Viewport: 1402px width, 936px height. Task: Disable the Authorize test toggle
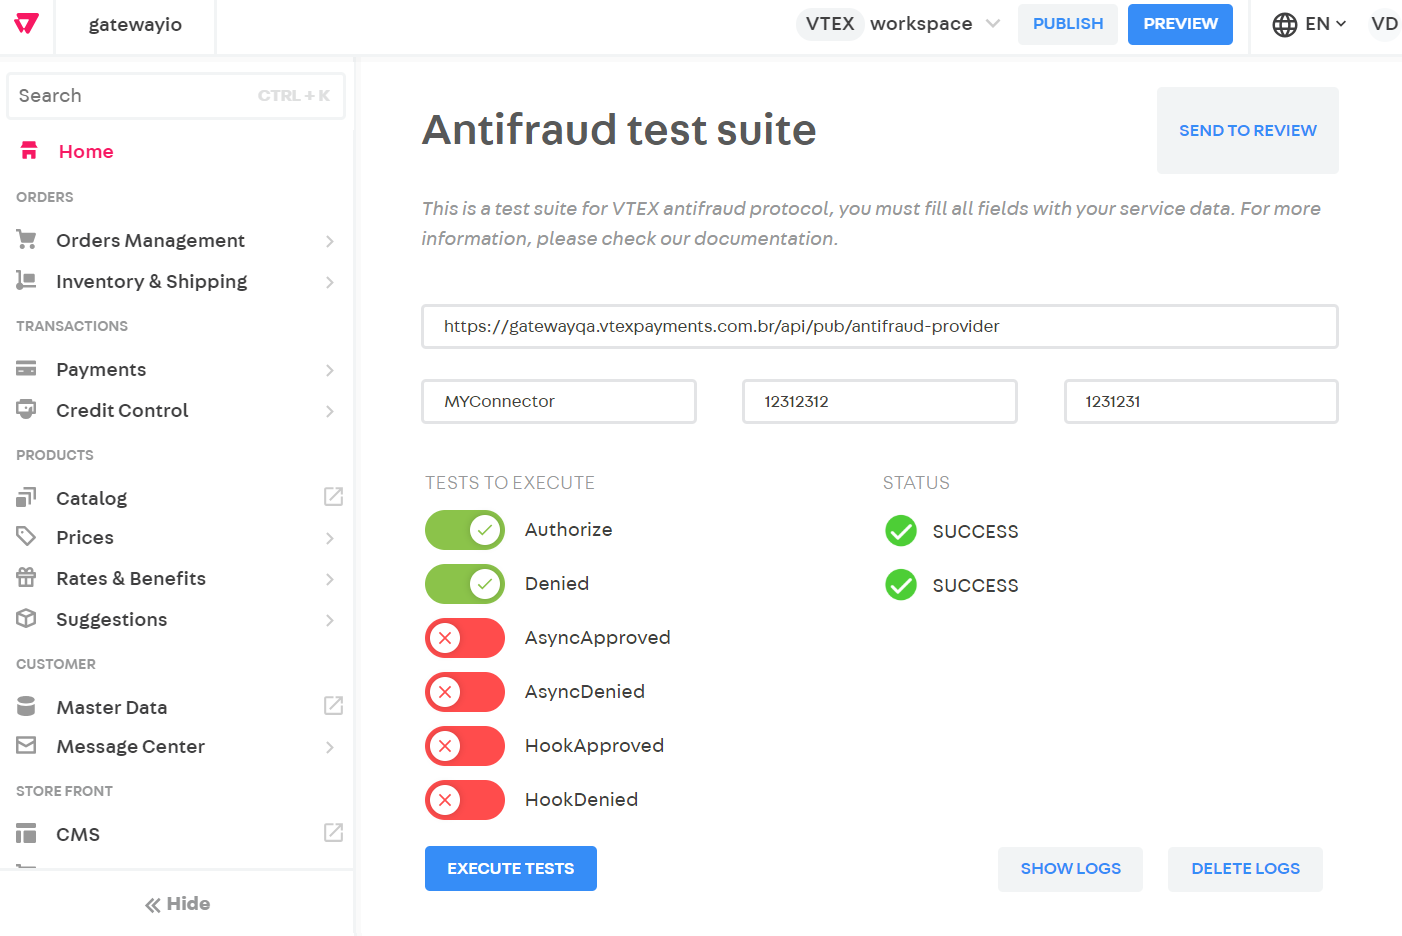point(465,529)
